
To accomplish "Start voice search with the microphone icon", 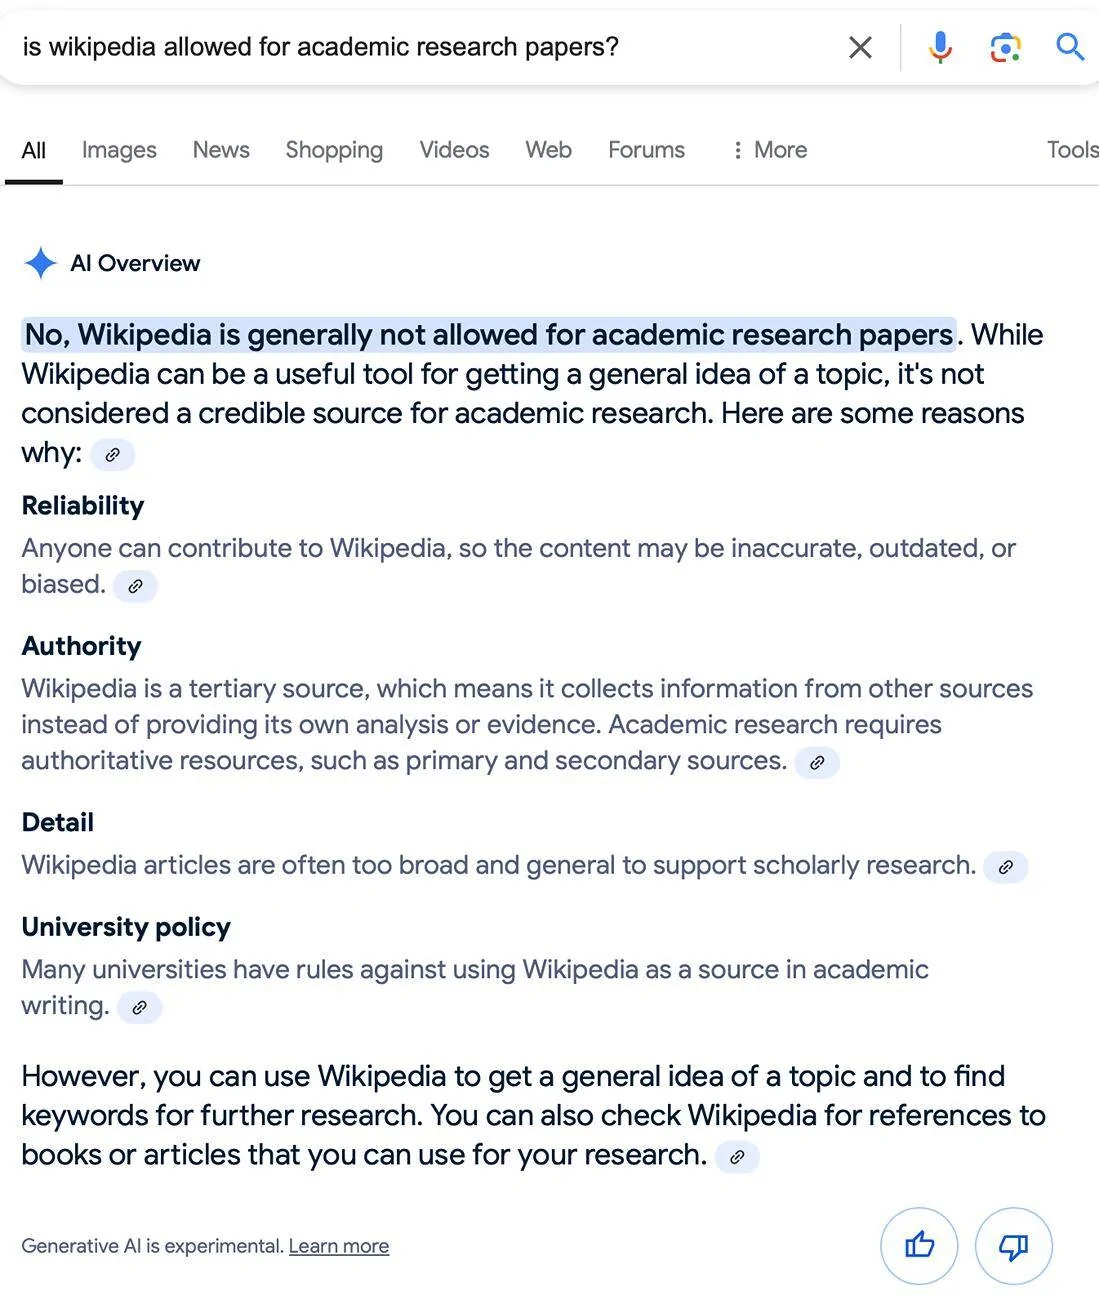I will click(x=940, y=47).
